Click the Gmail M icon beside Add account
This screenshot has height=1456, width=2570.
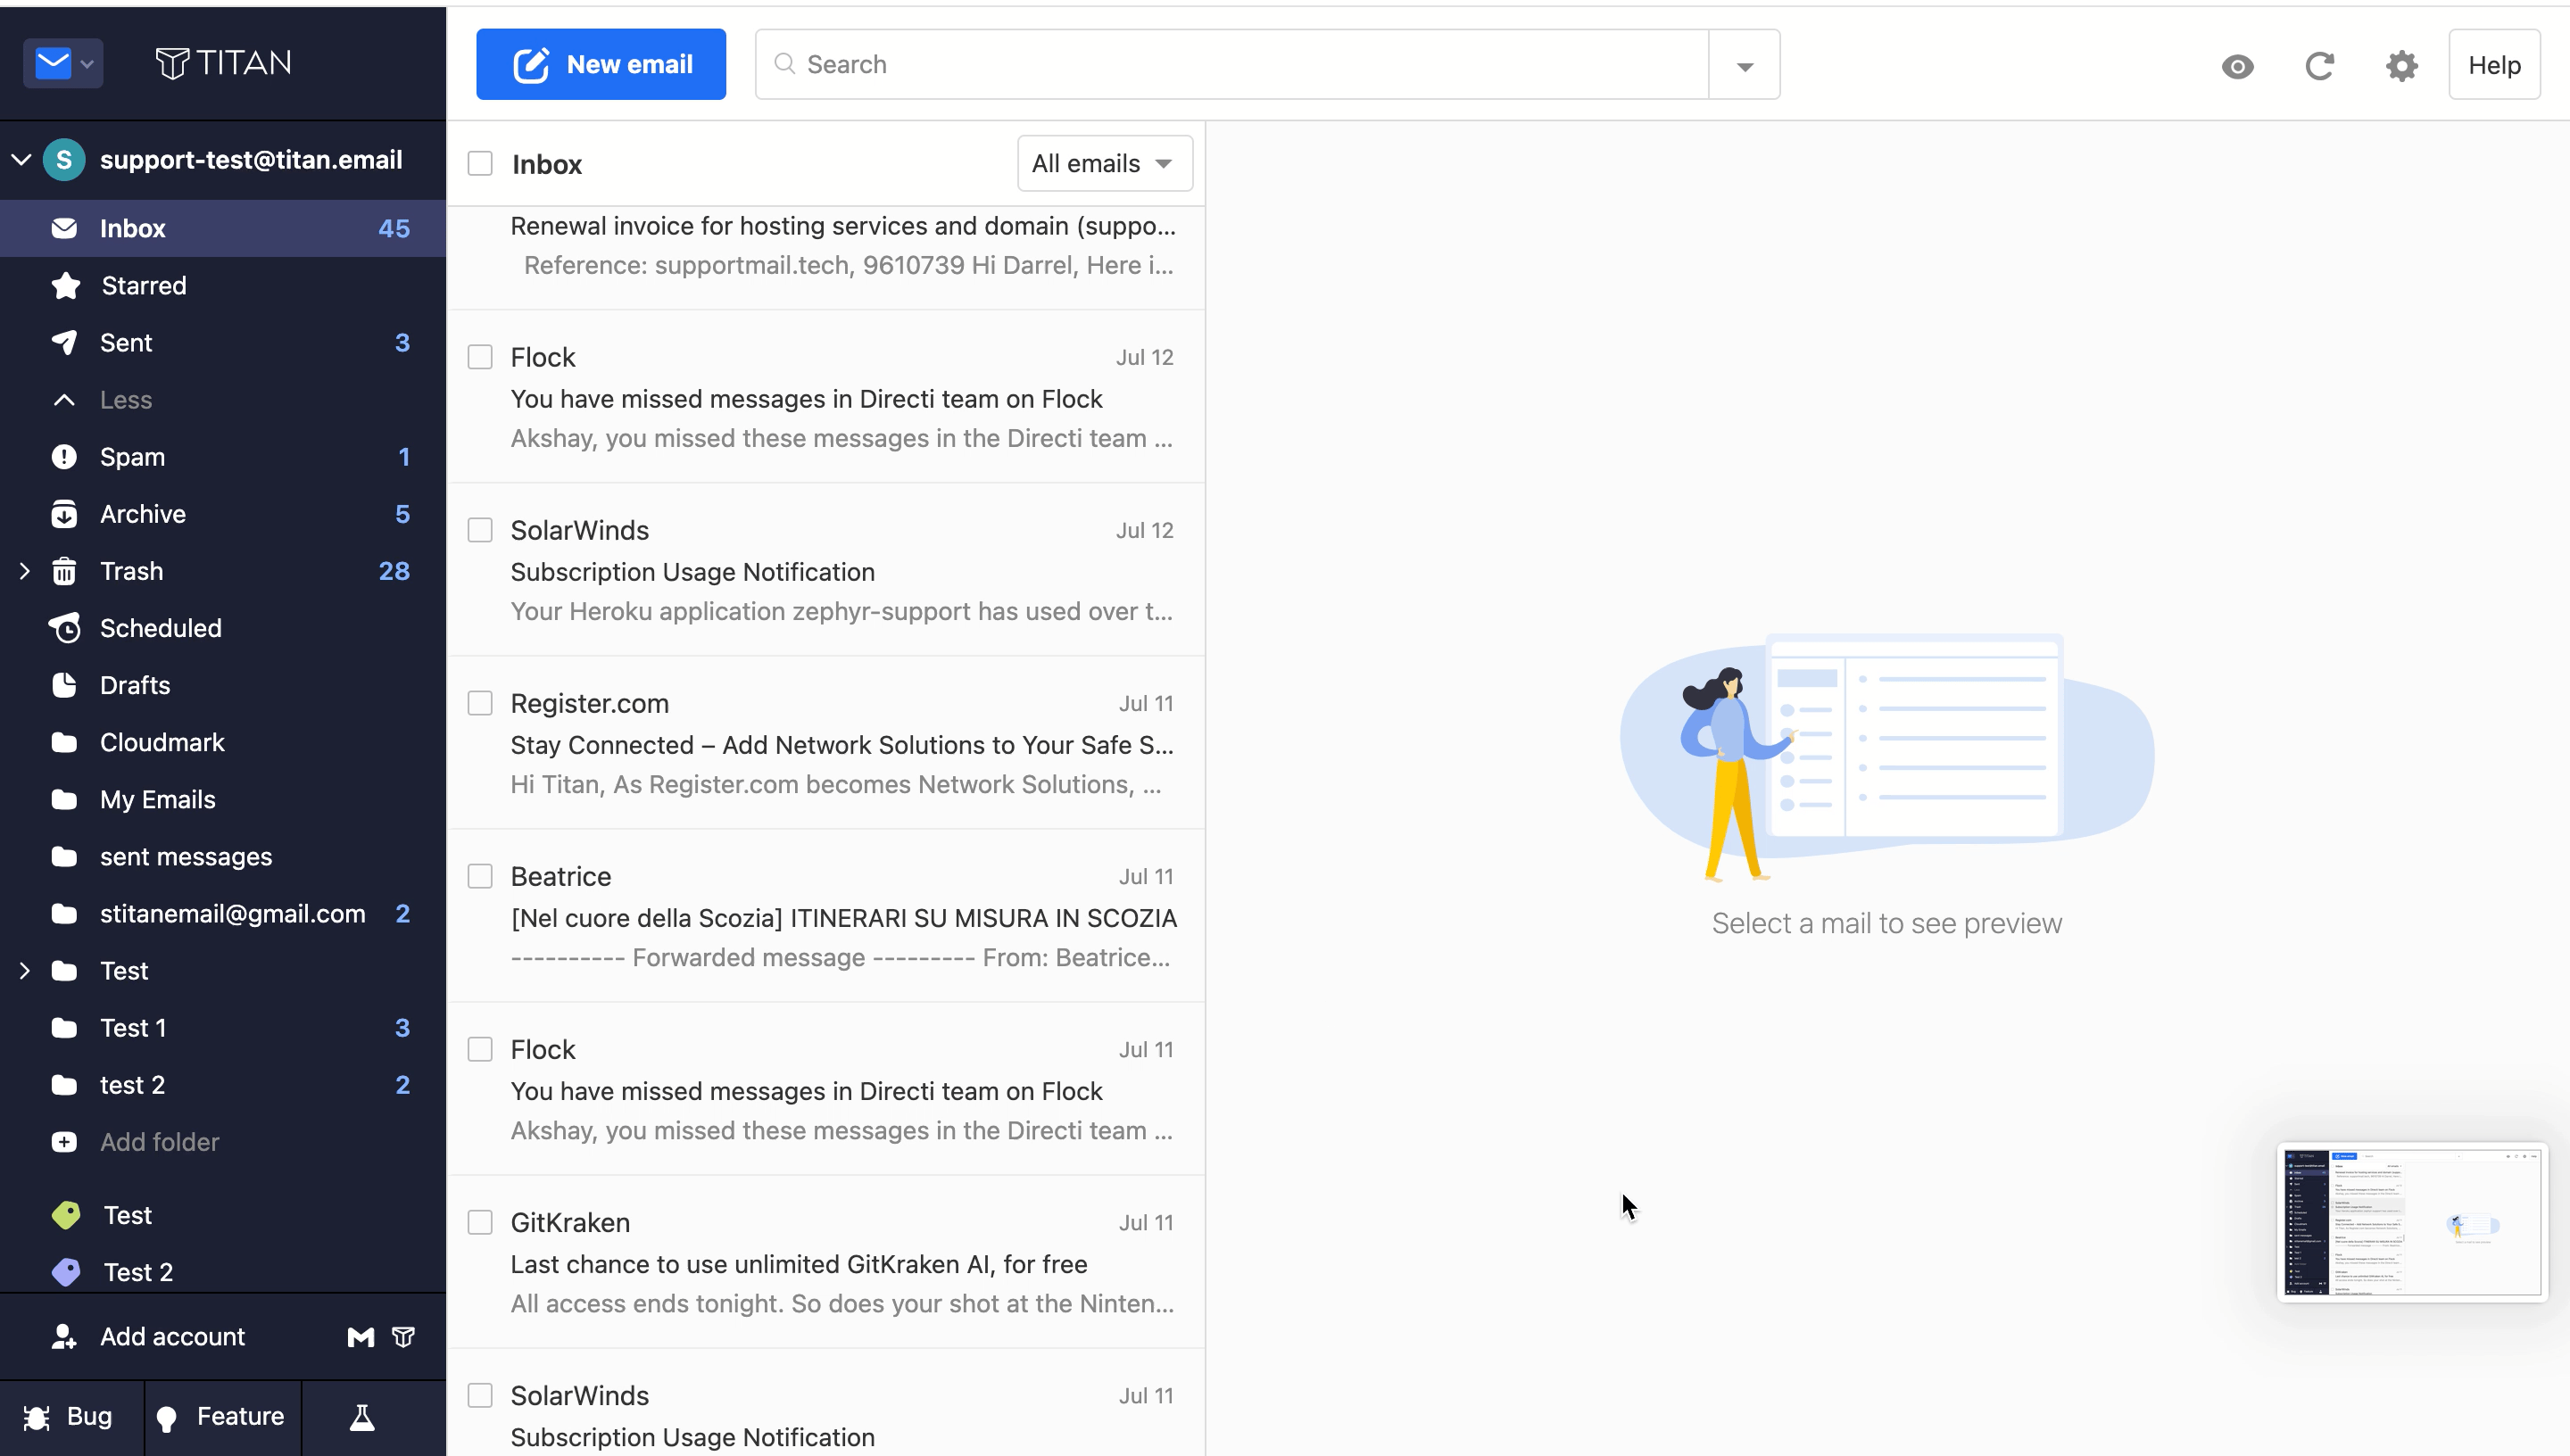point(361,1337)
